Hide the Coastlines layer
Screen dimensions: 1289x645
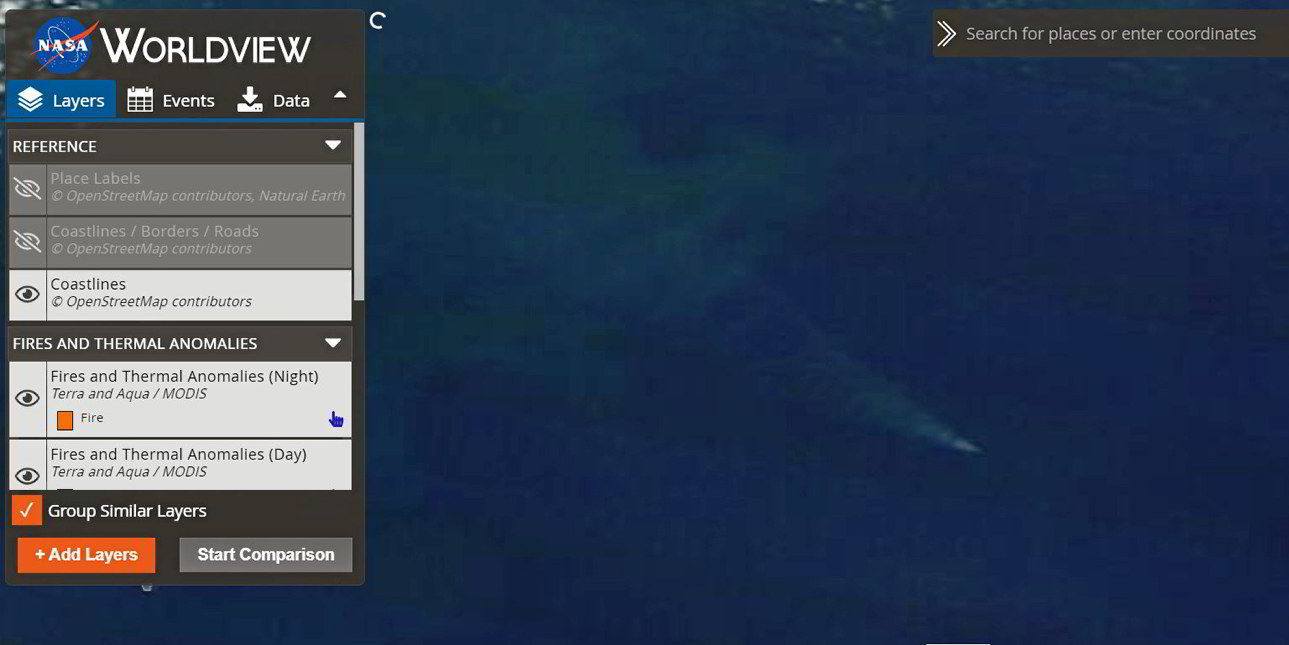[x=28, y=293]
